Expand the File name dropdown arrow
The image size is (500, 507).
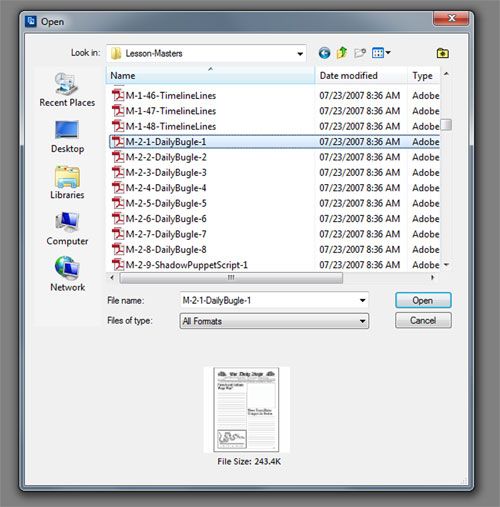click(x=362, y=301)
